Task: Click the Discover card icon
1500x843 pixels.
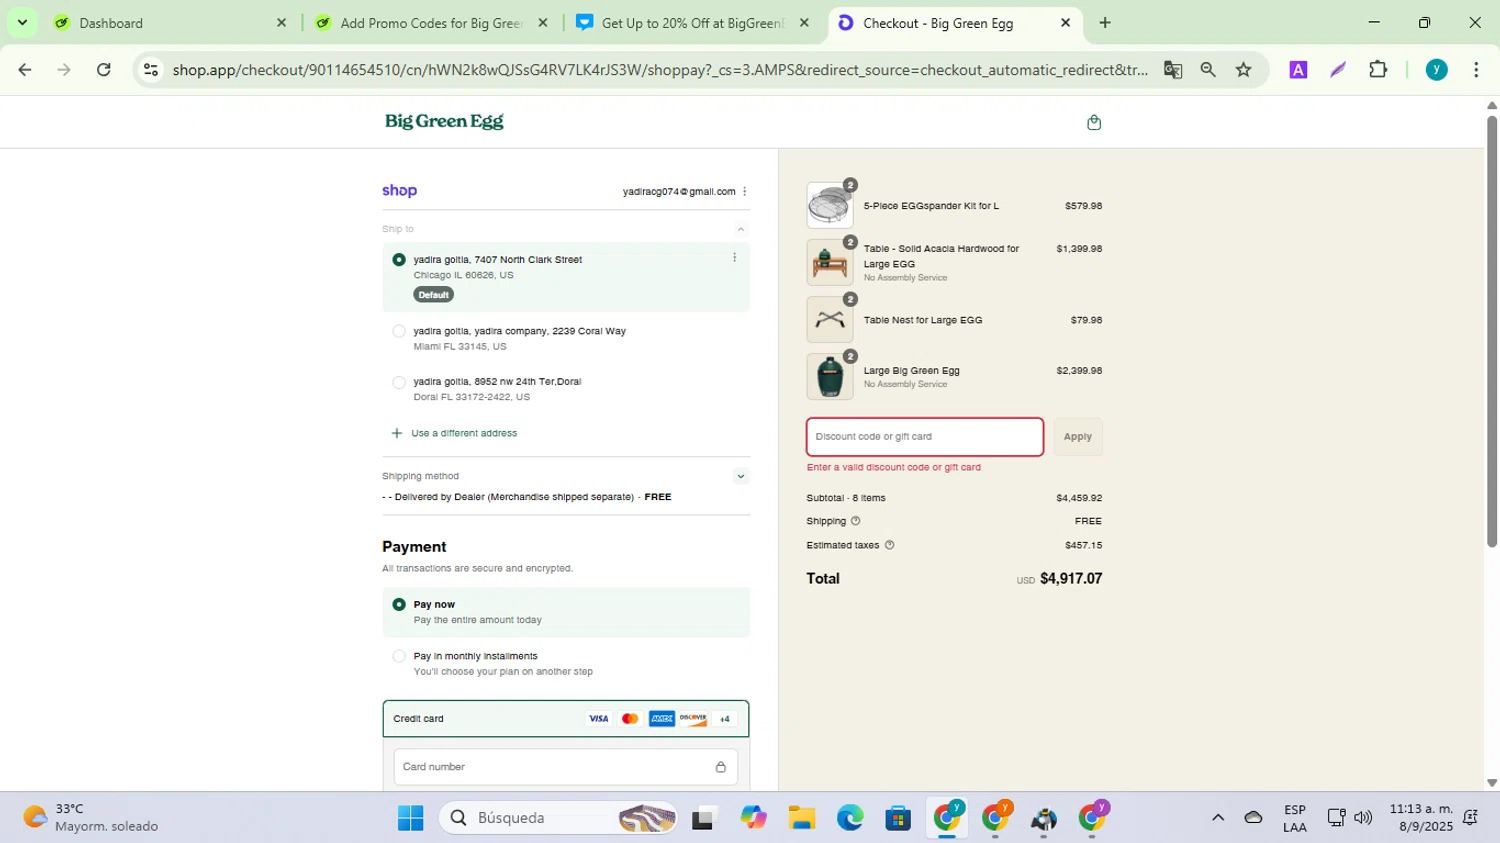Action: (693, 719)
